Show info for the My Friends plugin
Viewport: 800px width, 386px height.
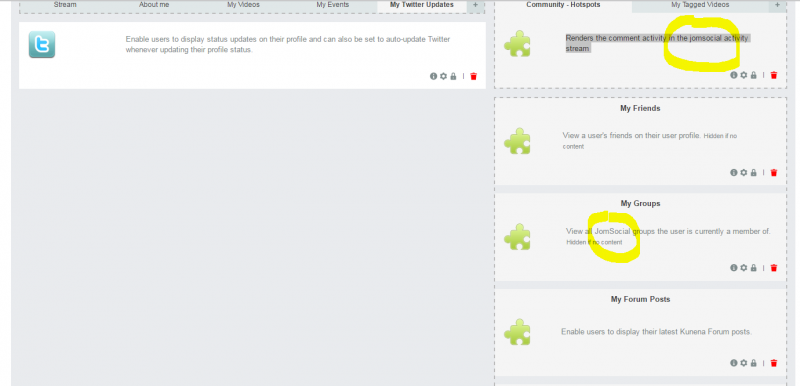coord(734,172)
